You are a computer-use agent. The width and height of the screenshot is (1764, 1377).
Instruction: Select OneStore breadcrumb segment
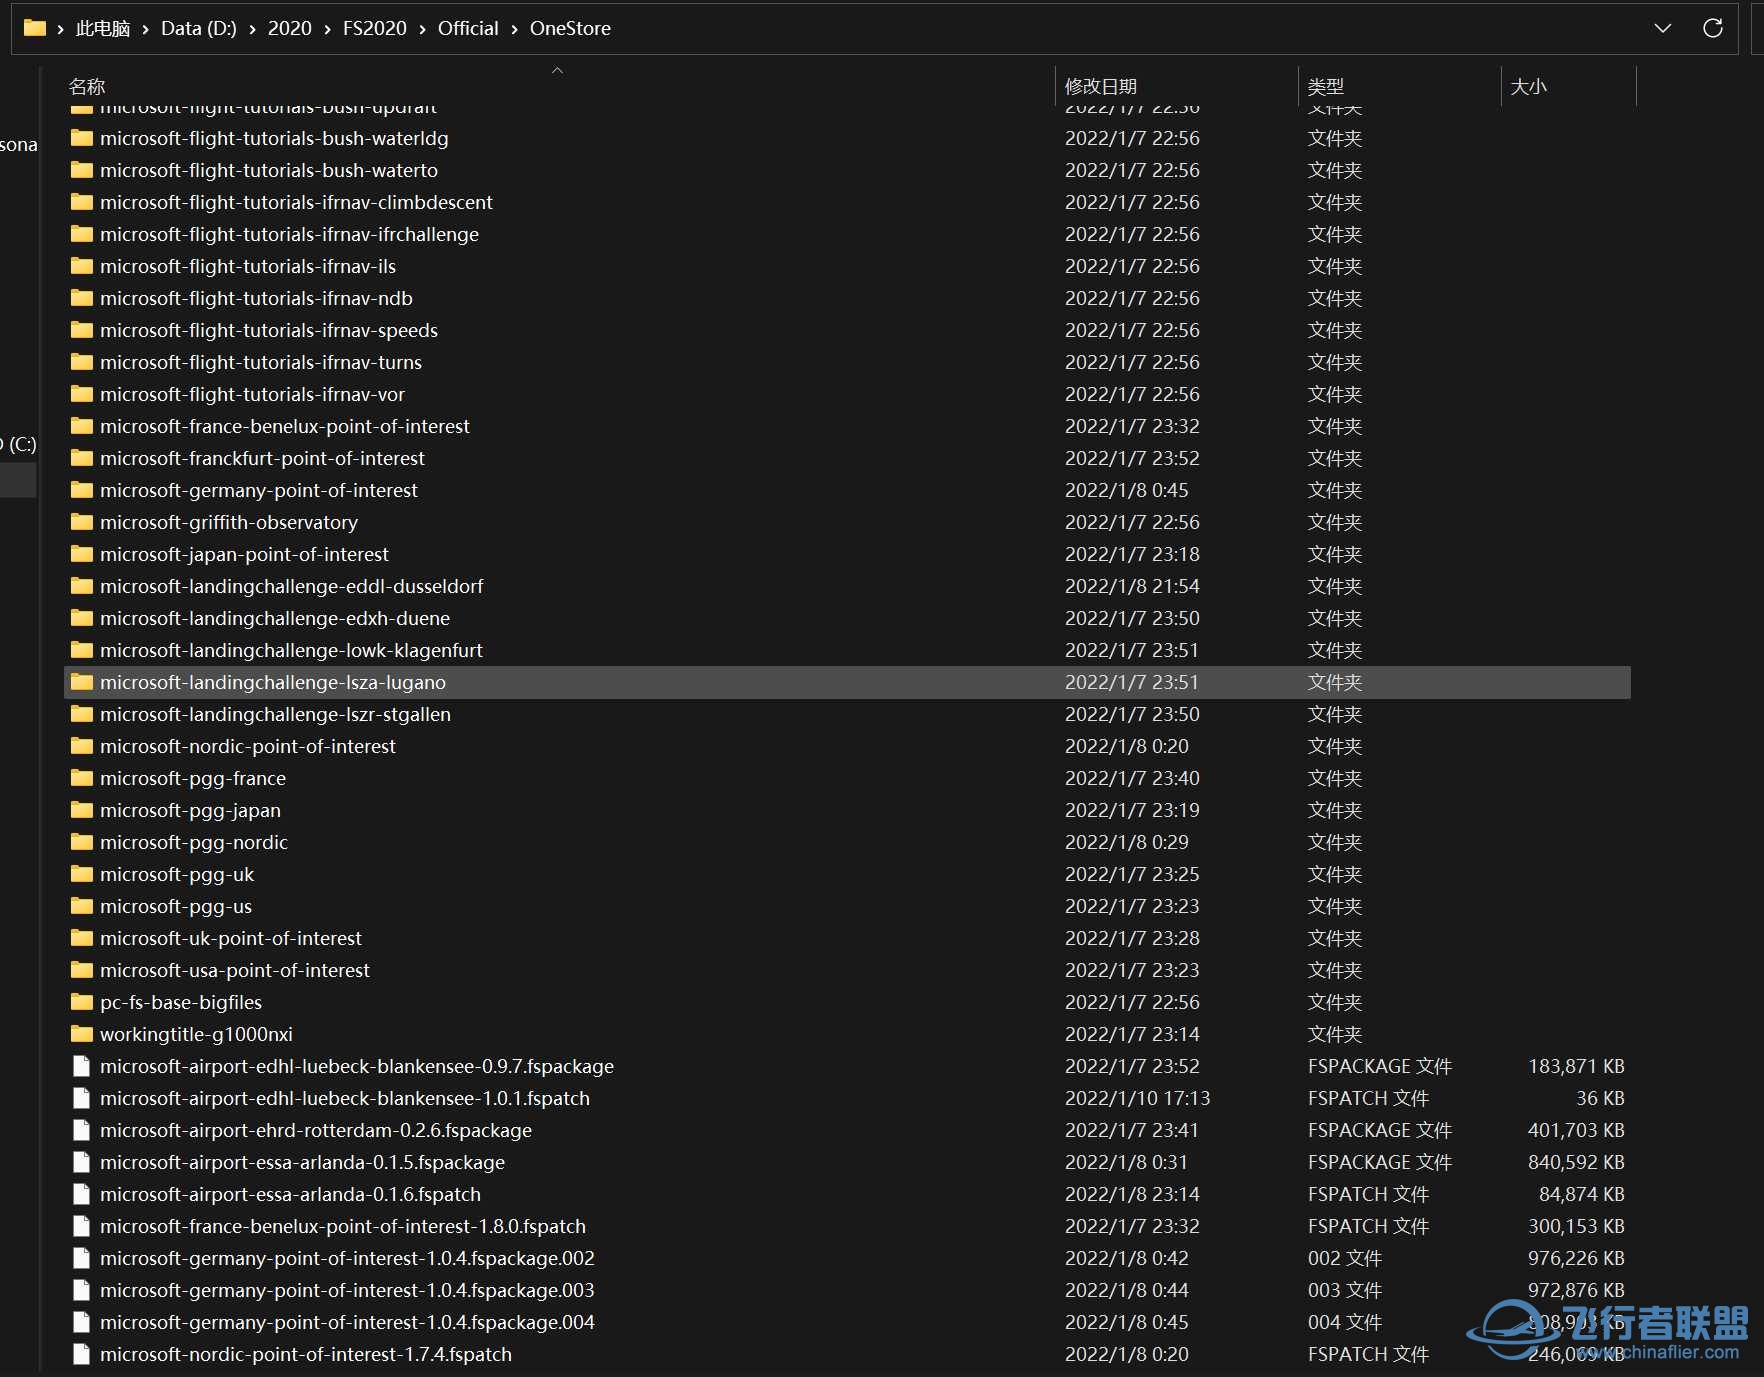570,28
